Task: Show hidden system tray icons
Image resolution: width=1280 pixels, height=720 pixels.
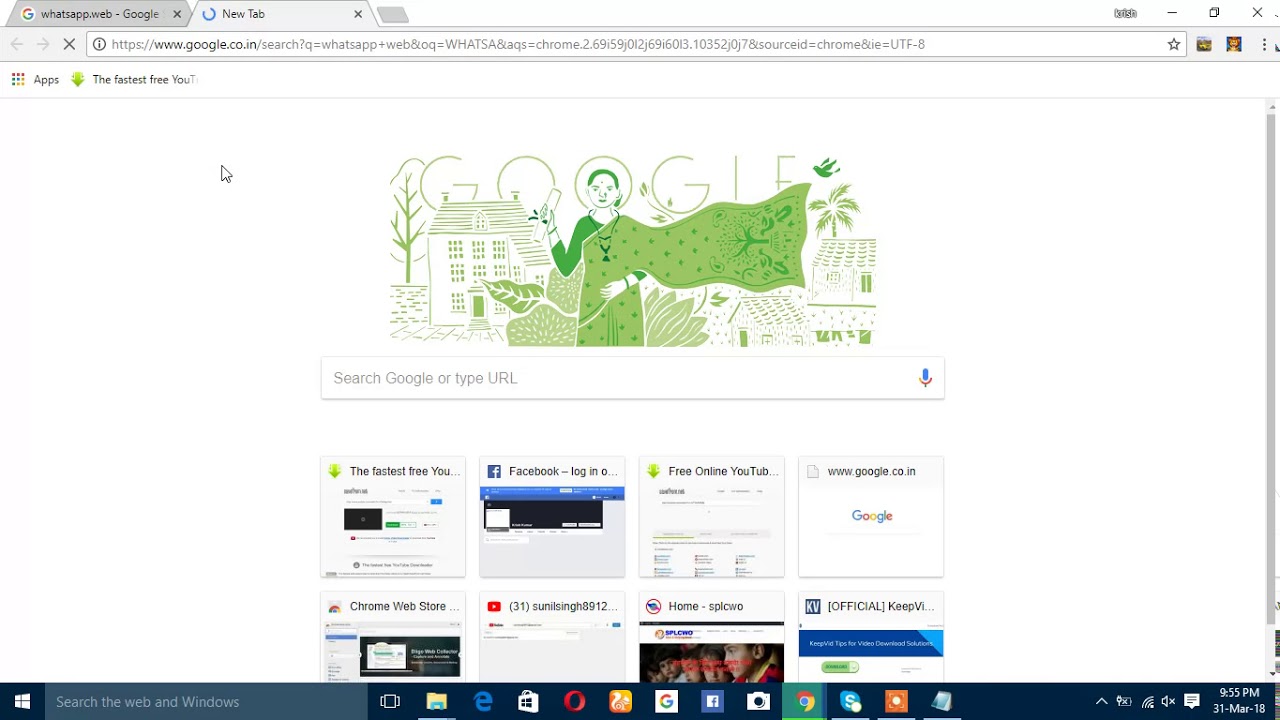Action: click(x=1101, y=702)
